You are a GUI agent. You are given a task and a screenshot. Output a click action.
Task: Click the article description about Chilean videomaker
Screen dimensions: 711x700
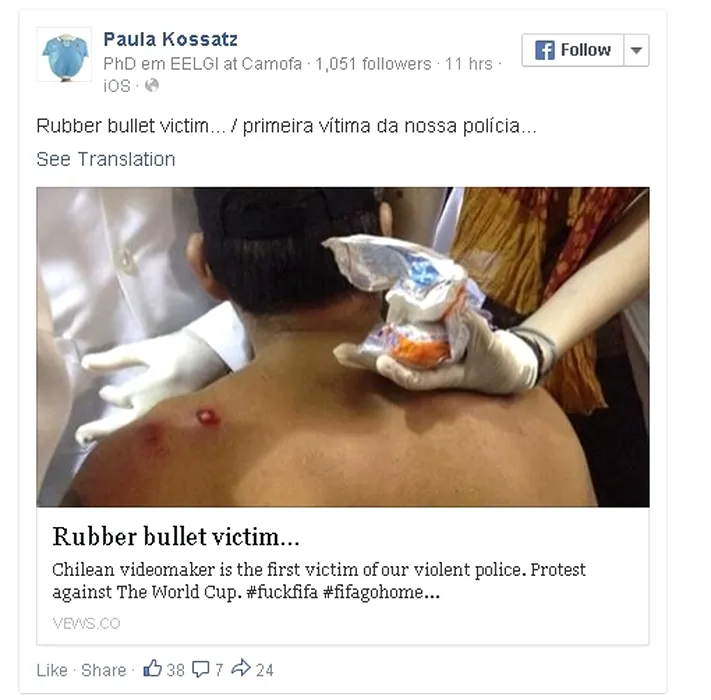point(319,581)
